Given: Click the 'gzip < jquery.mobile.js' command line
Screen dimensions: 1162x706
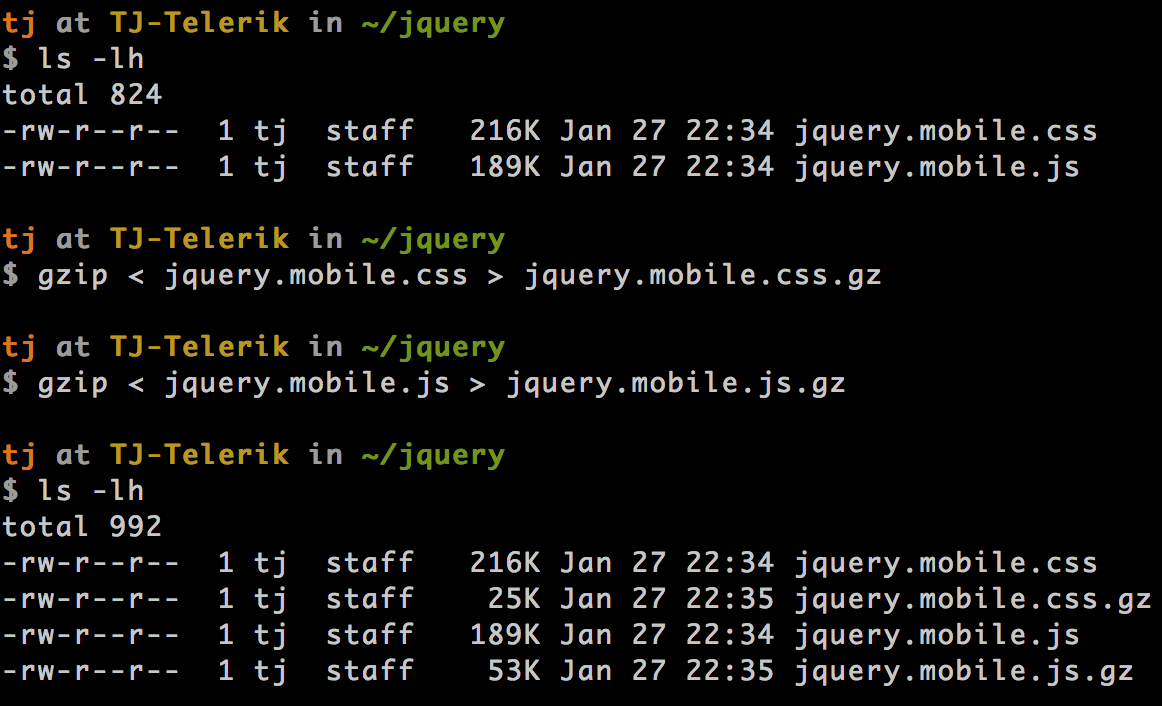Looking at the screenshot, I should click(424, 384).
